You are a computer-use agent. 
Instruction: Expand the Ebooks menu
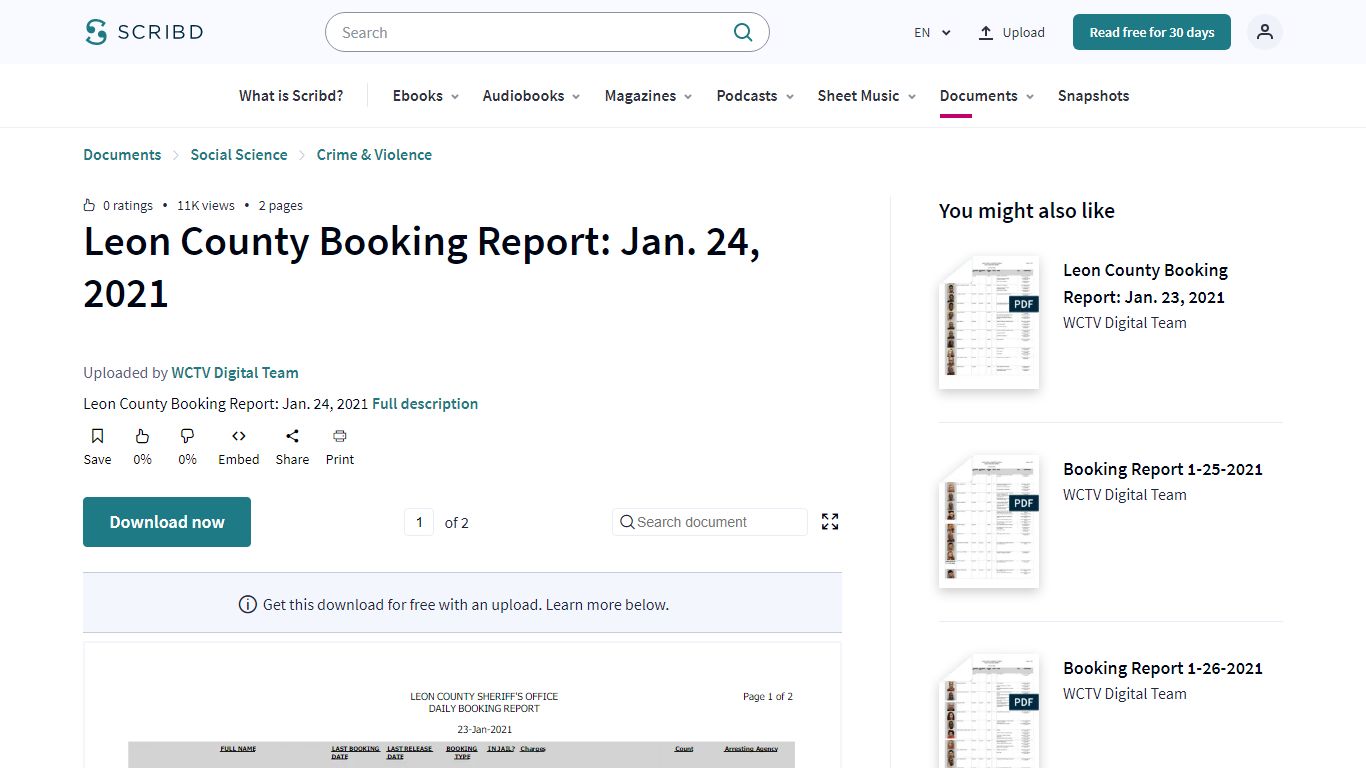pyautogui.click(x=426, y=96)
